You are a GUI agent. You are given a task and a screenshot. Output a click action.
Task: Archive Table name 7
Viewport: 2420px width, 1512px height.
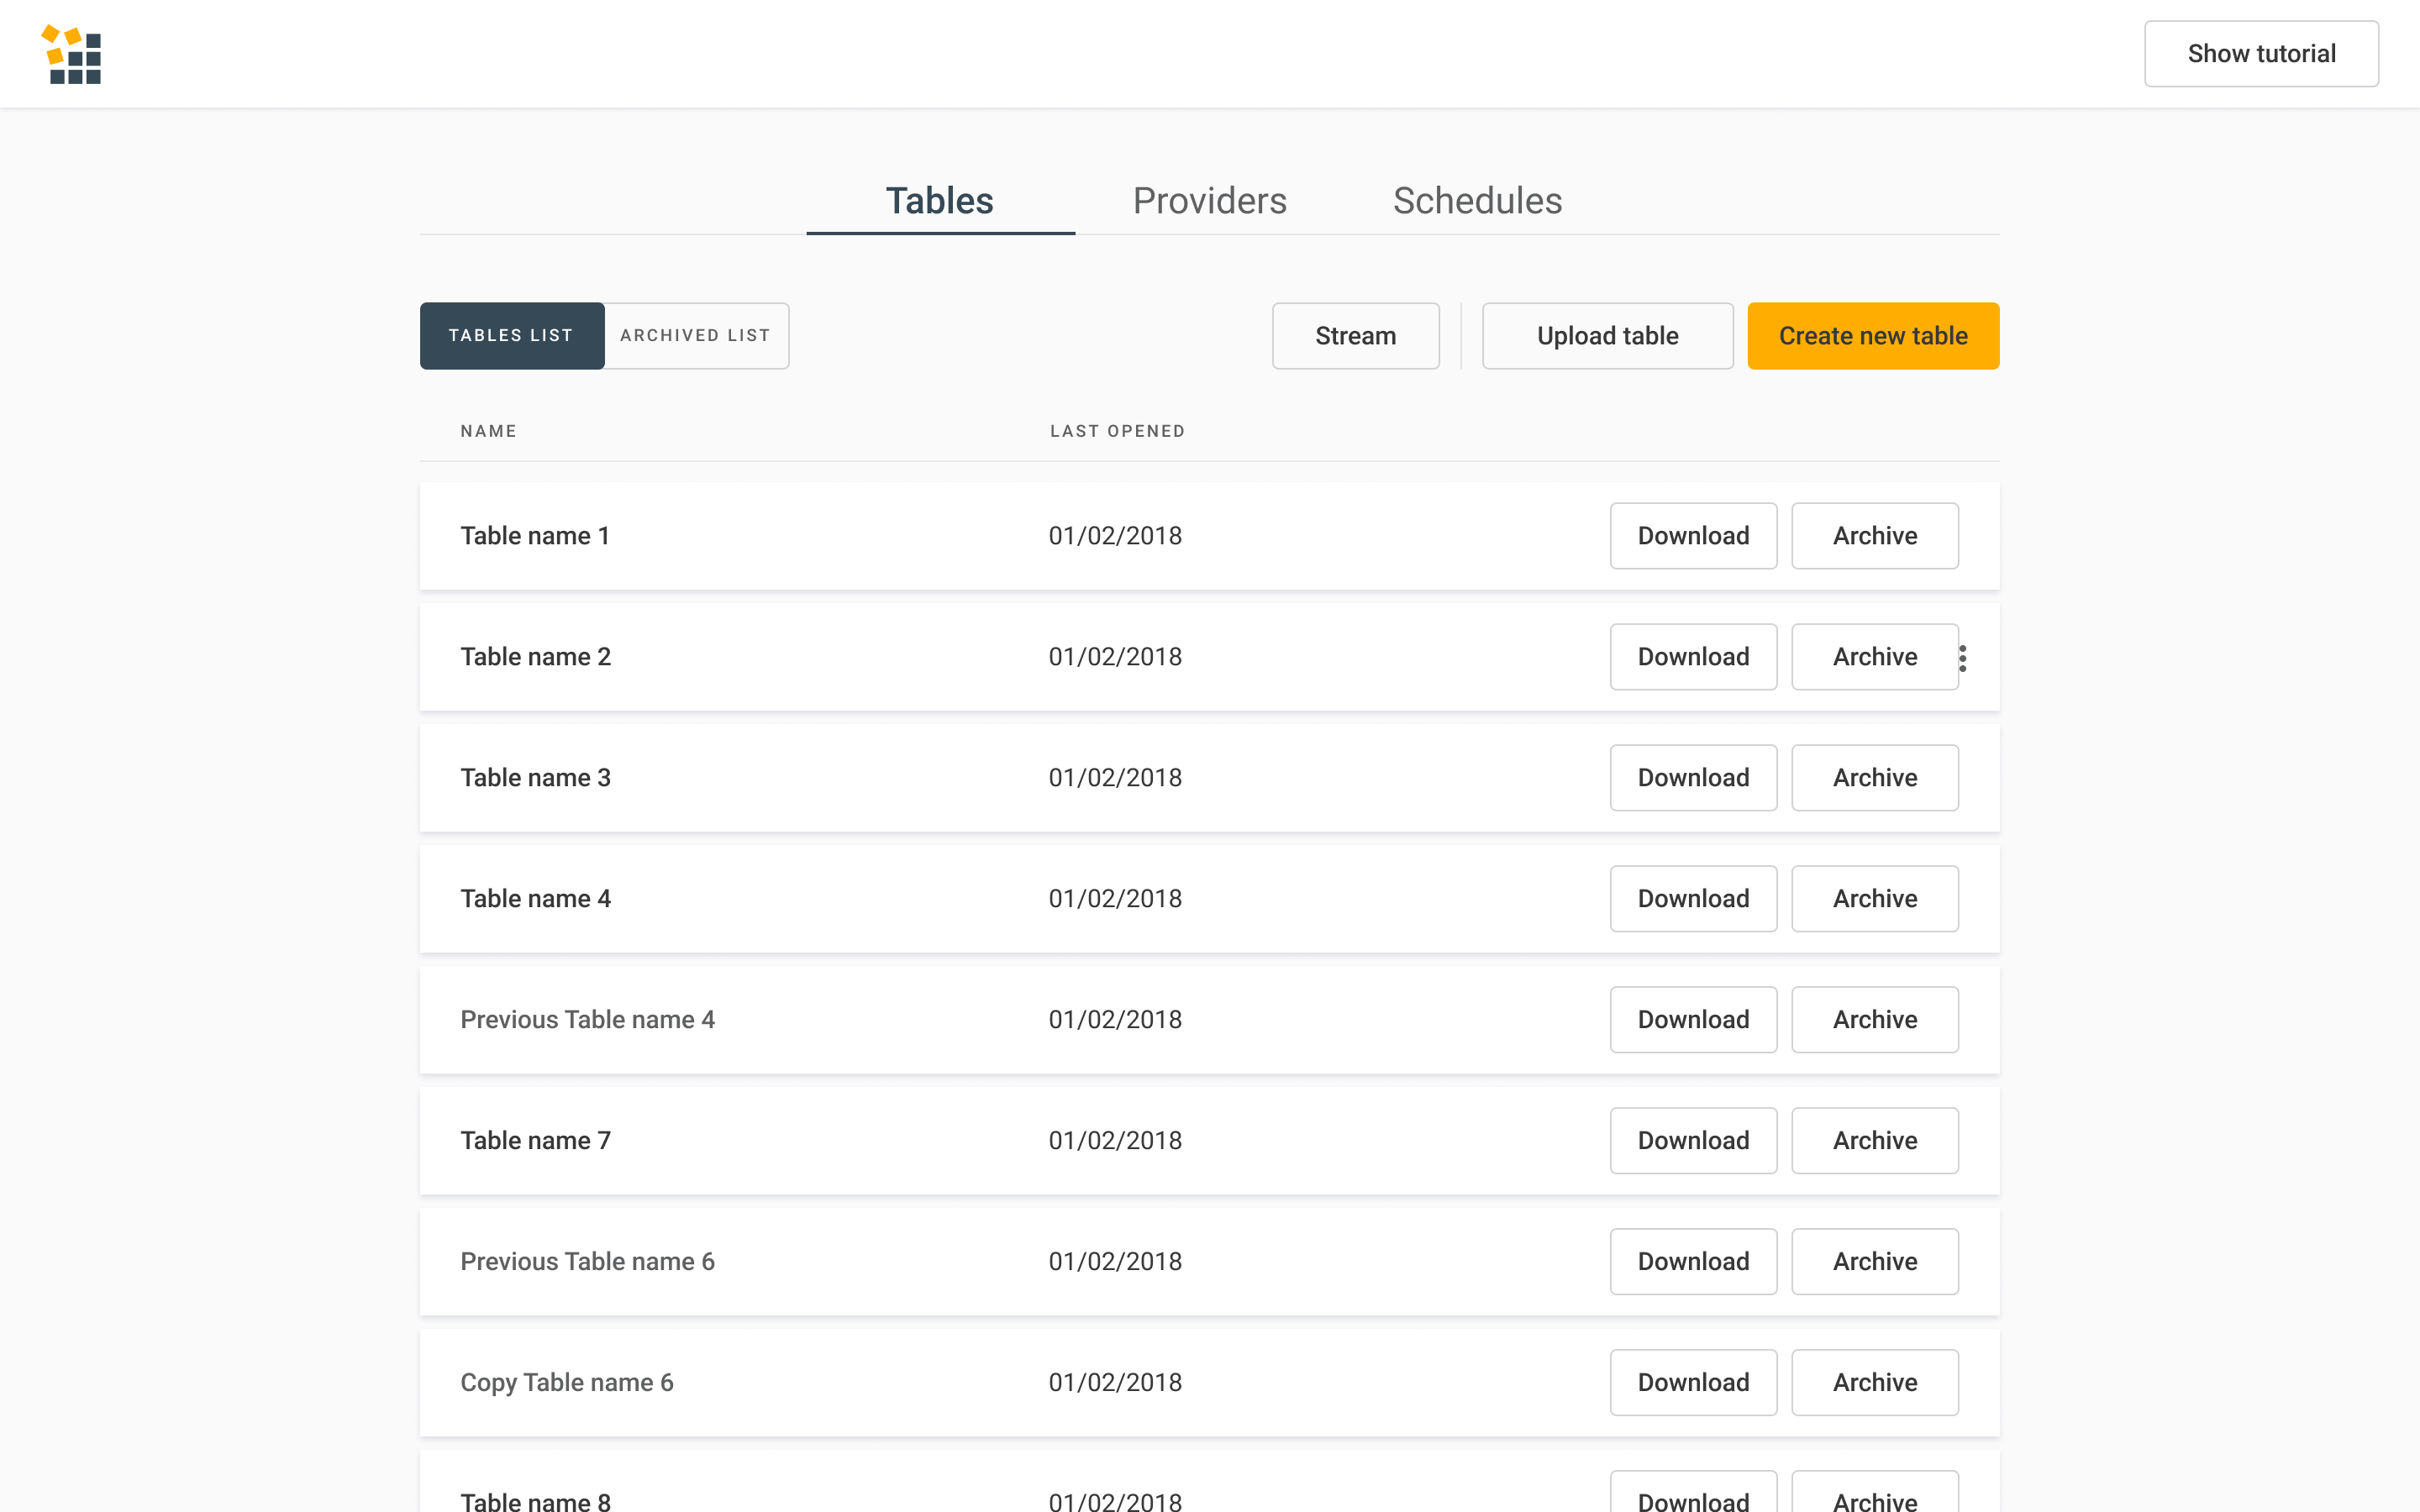coord(1874,1141)
